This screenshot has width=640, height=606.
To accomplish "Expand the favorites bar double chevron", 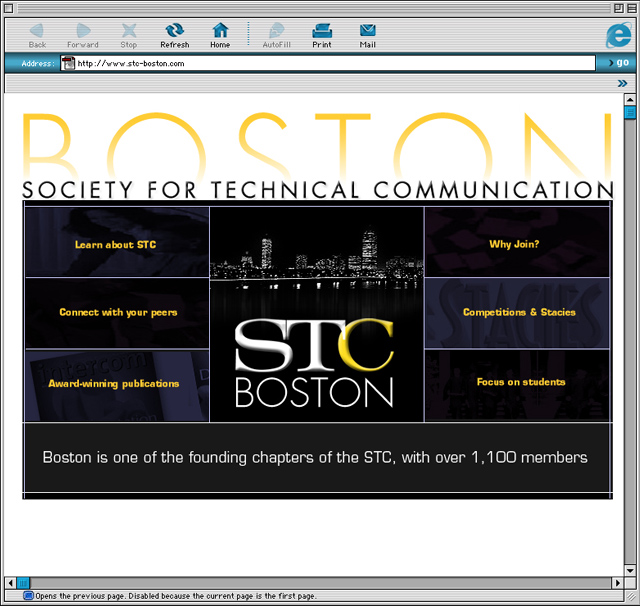I will (x=622, y=84).
